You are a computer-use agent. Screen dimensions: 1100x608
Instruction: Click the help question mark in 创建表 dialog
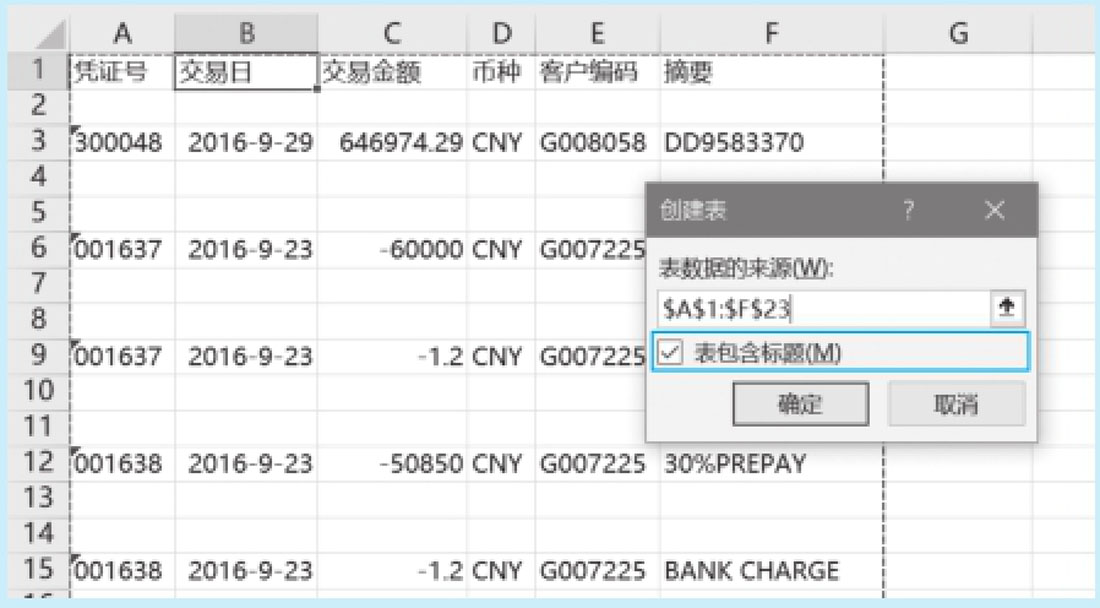pyautogui.click(x=909, y=211)
